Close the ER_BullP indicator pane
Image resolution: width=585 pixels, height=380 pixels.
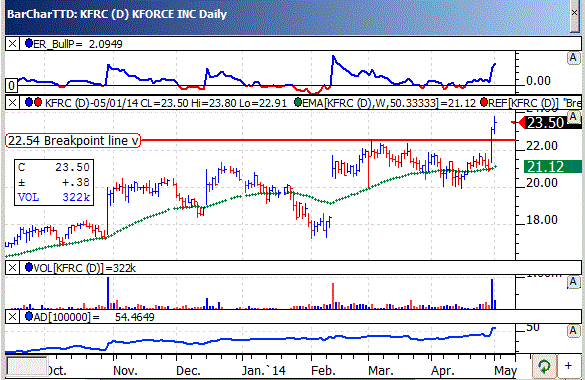12,44
